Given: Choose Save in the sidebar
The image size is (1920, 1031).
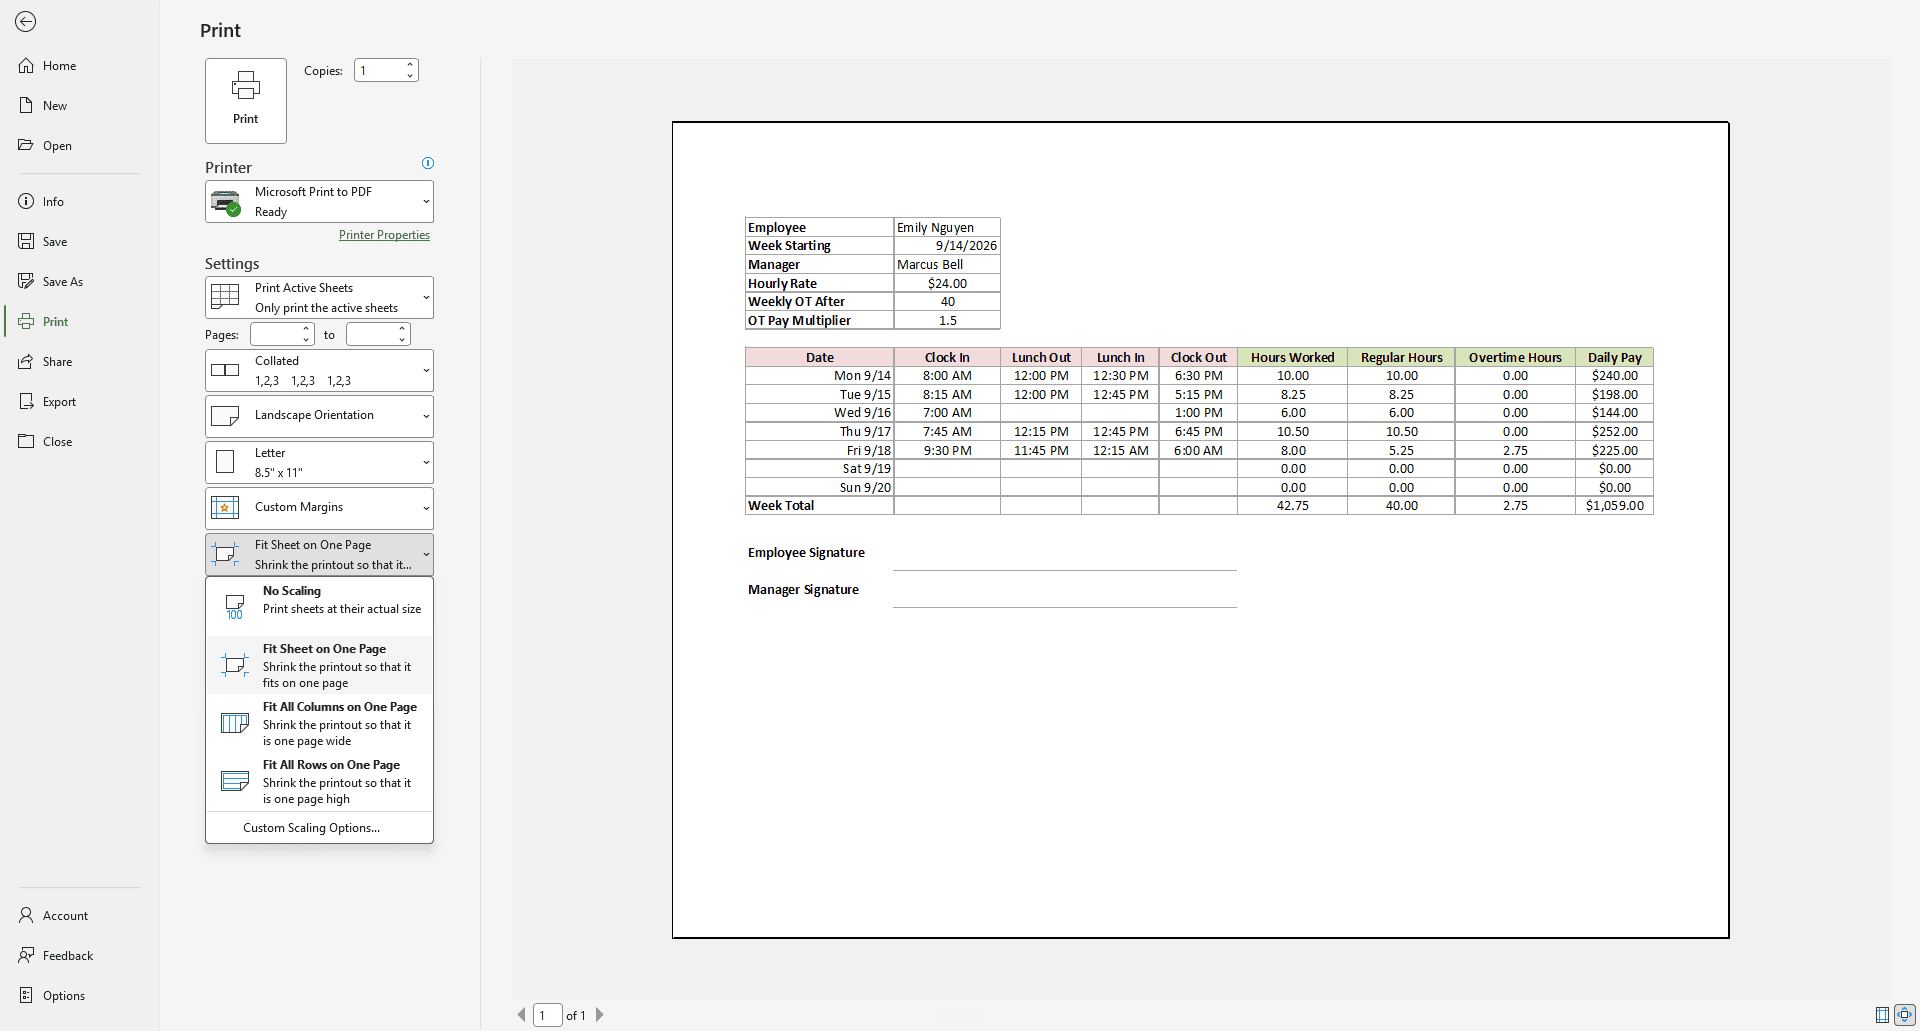Looking at the screenshot, I should [x=80, y=242].
